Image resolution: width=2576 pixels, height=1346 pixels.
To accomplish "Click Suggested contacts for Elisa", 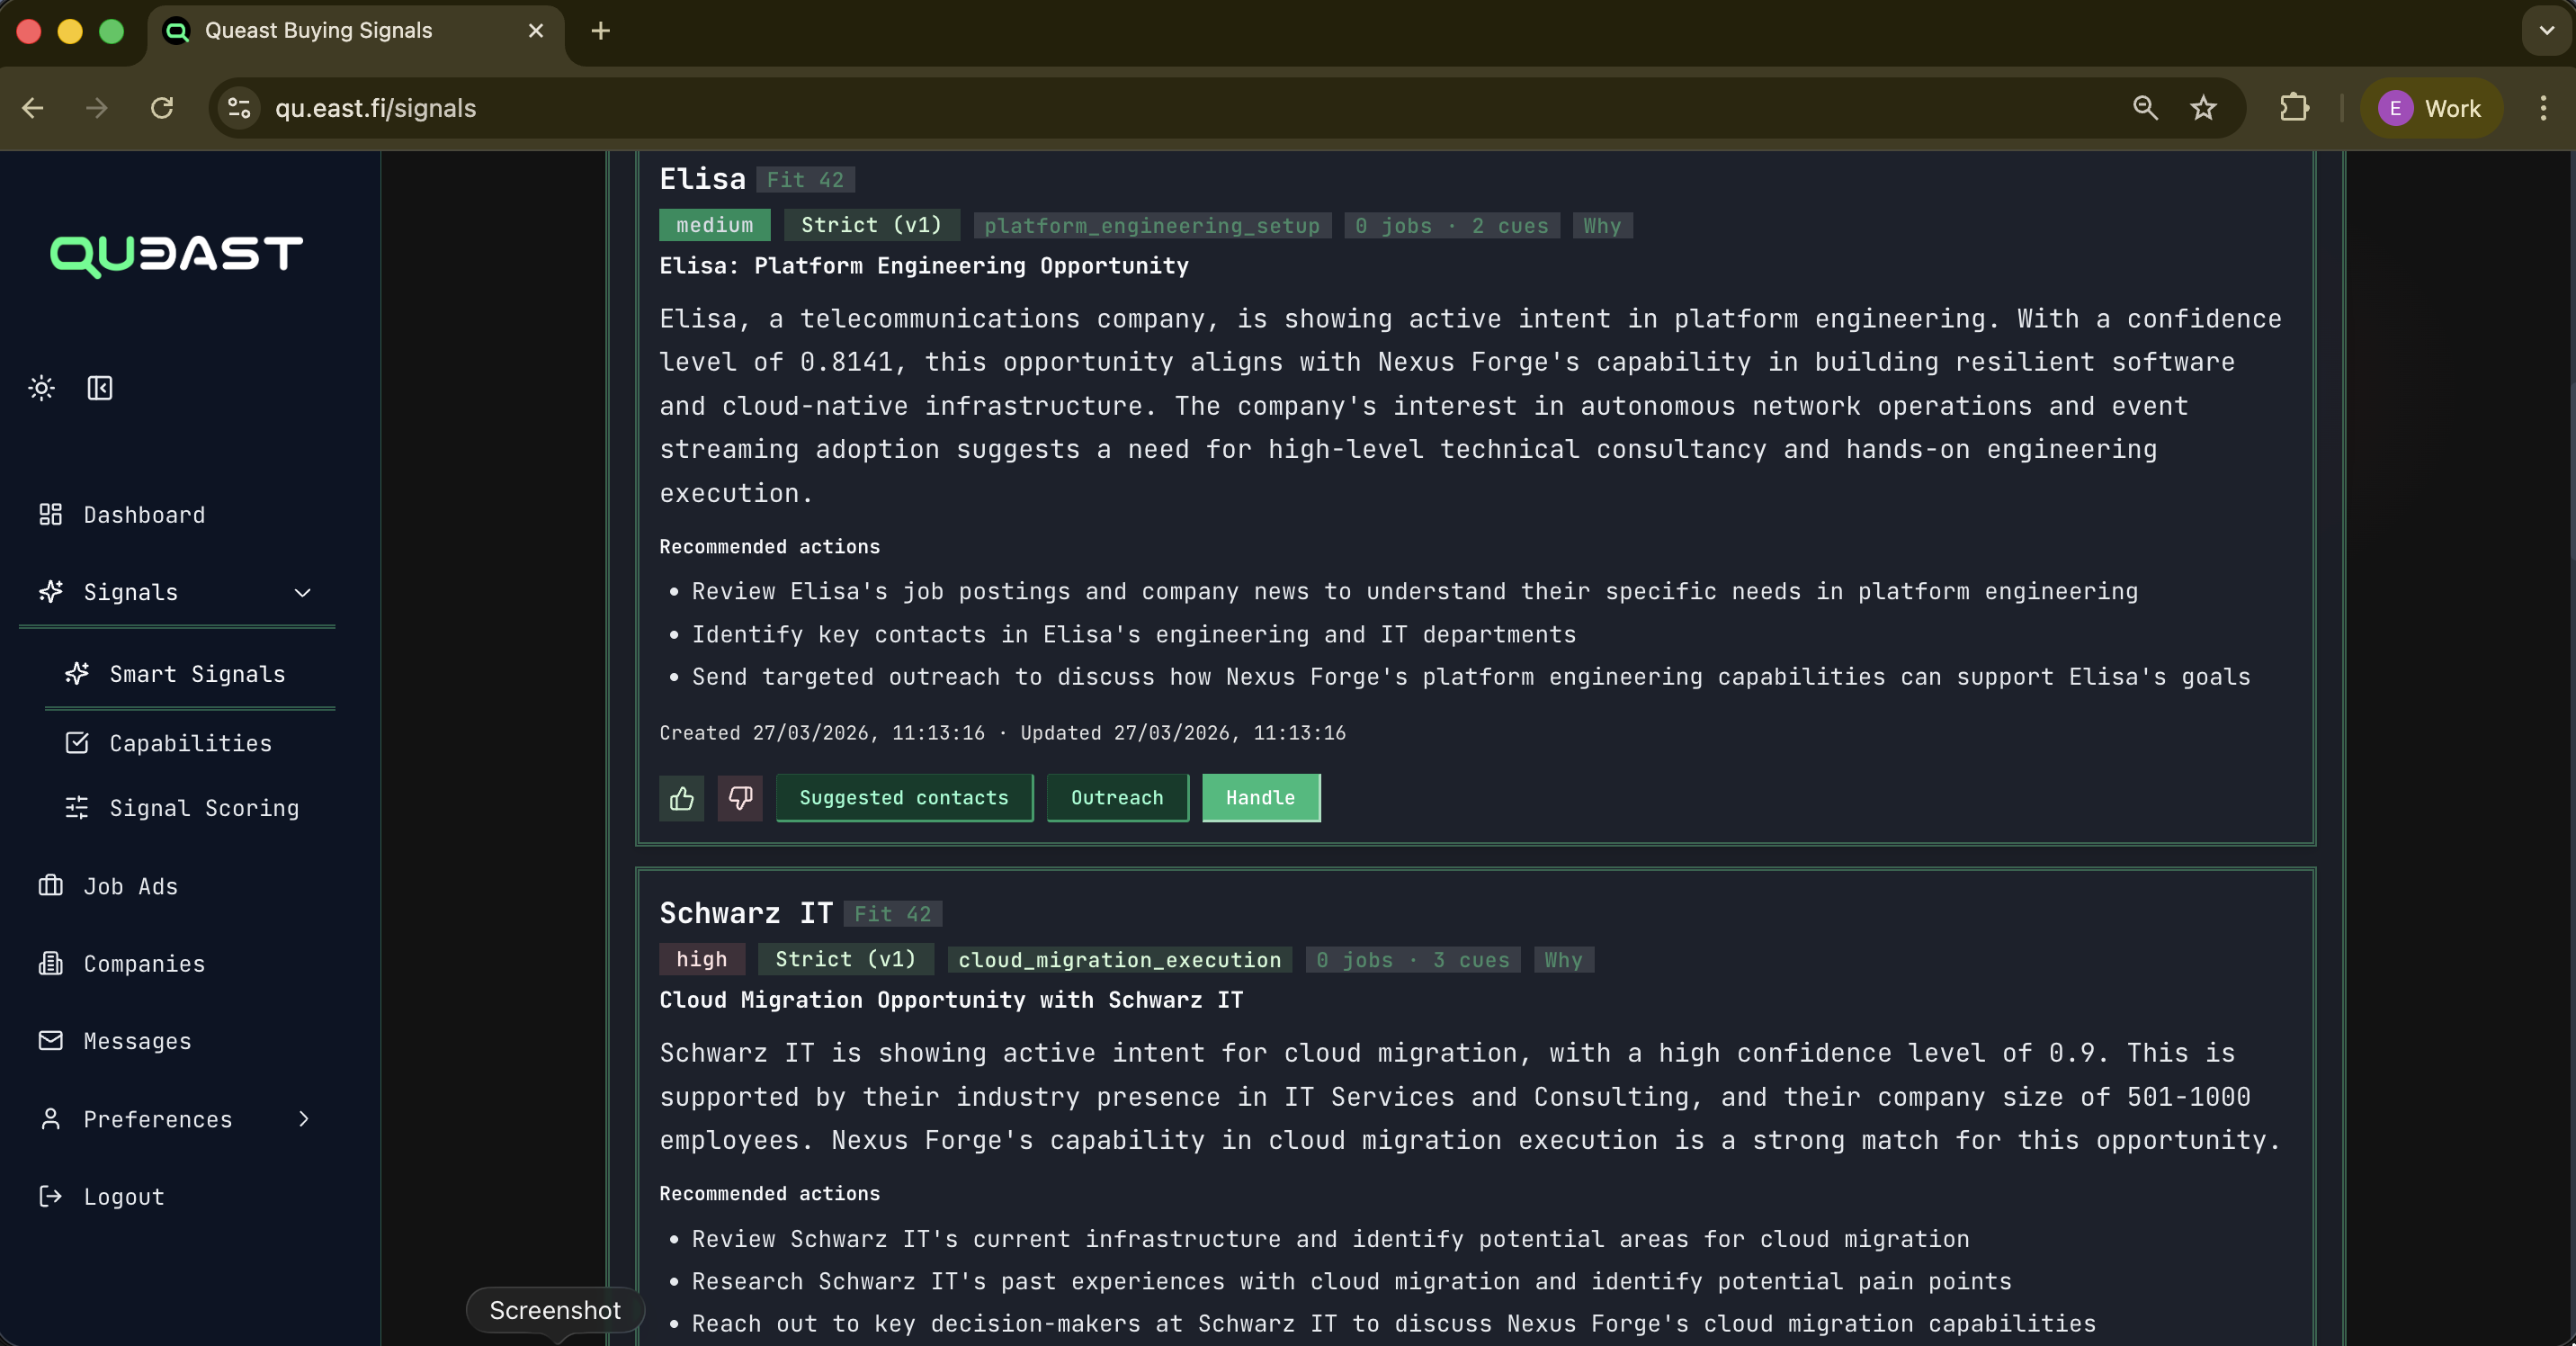I will [x=903, y=797].
